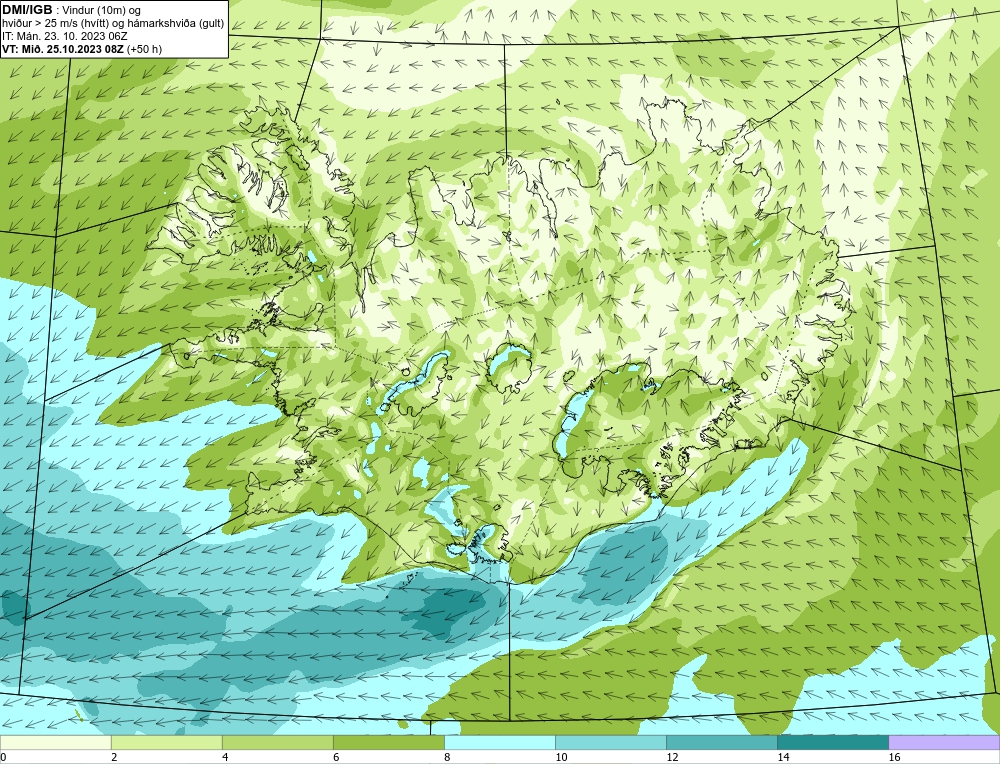
Task: Click the legend label '4'
Action: (225, 757)
